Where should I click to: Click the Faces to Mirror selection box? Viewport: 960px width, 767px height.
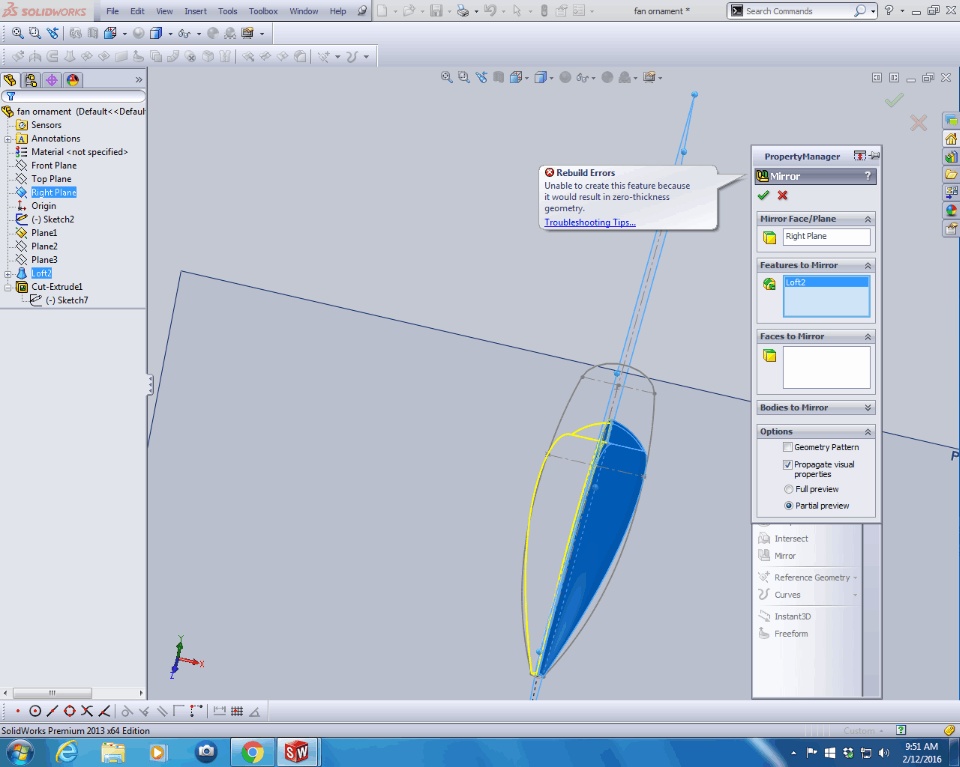click(x=826, y=367)
